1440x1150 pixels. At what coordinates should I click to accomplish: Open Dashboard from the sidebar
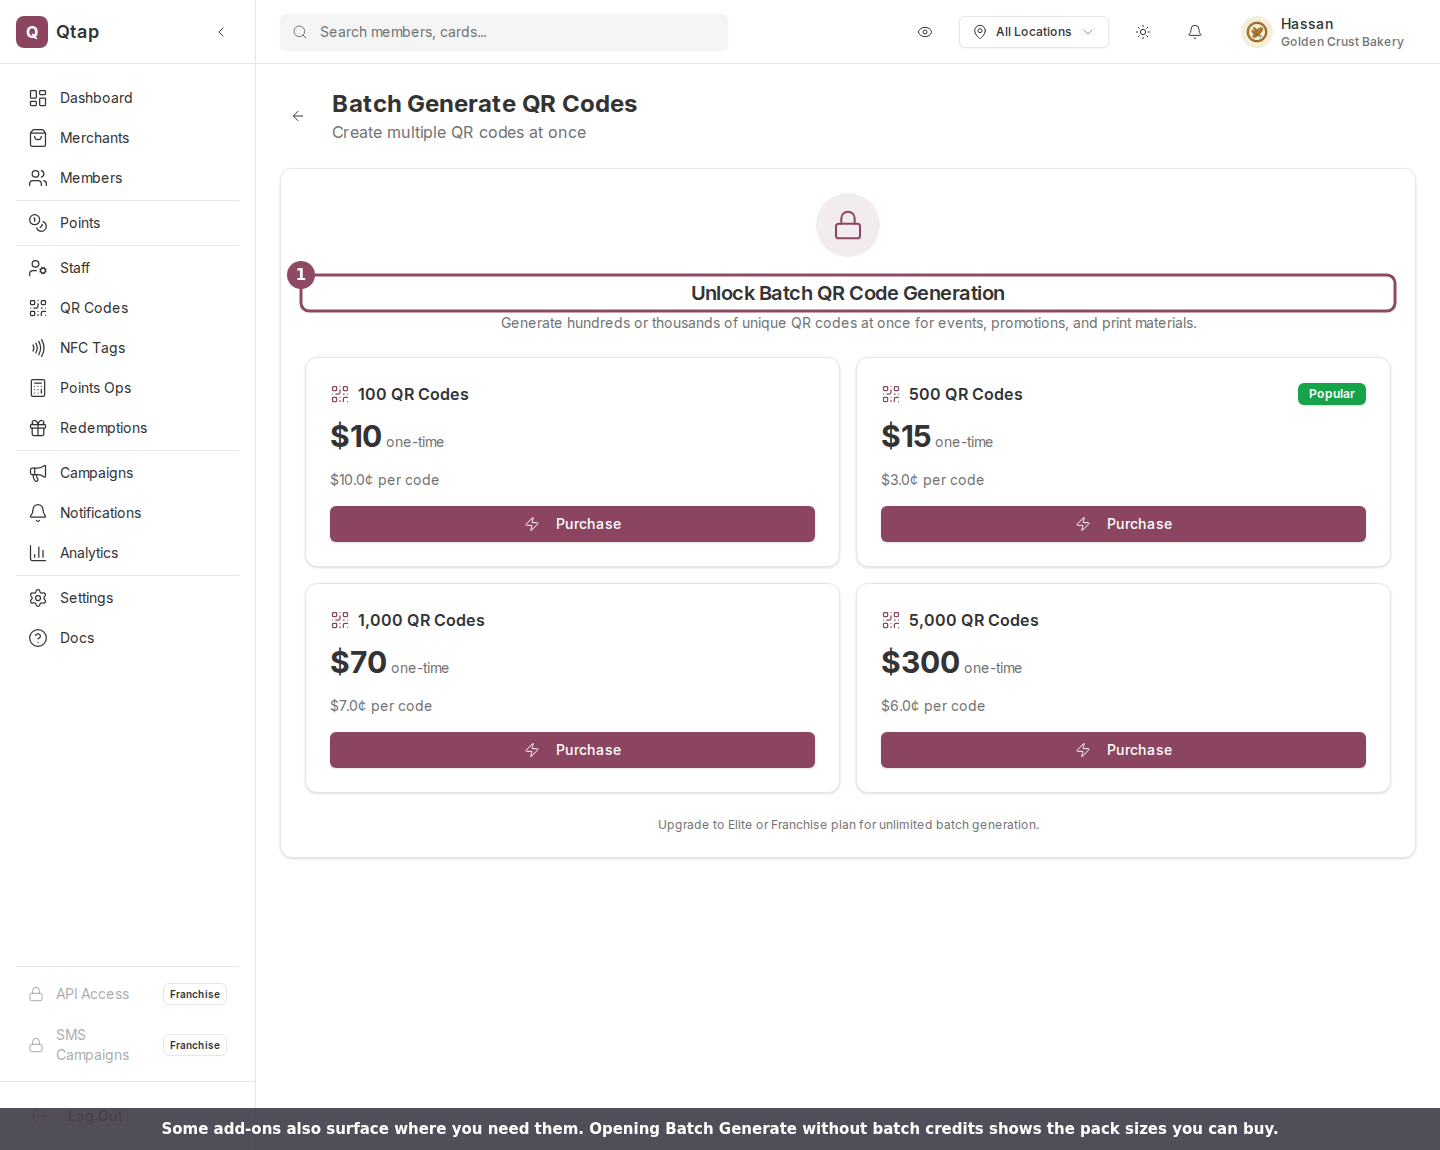pos(127,98)
